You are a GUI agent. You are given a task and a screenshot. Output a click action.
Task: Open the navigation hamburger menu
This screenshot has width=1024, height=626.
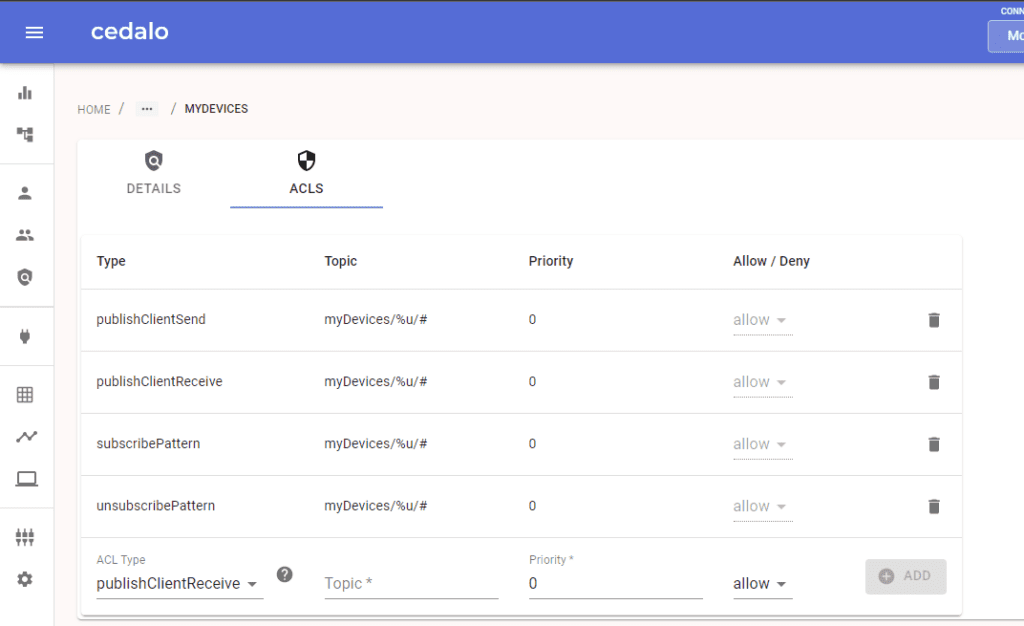34,31
